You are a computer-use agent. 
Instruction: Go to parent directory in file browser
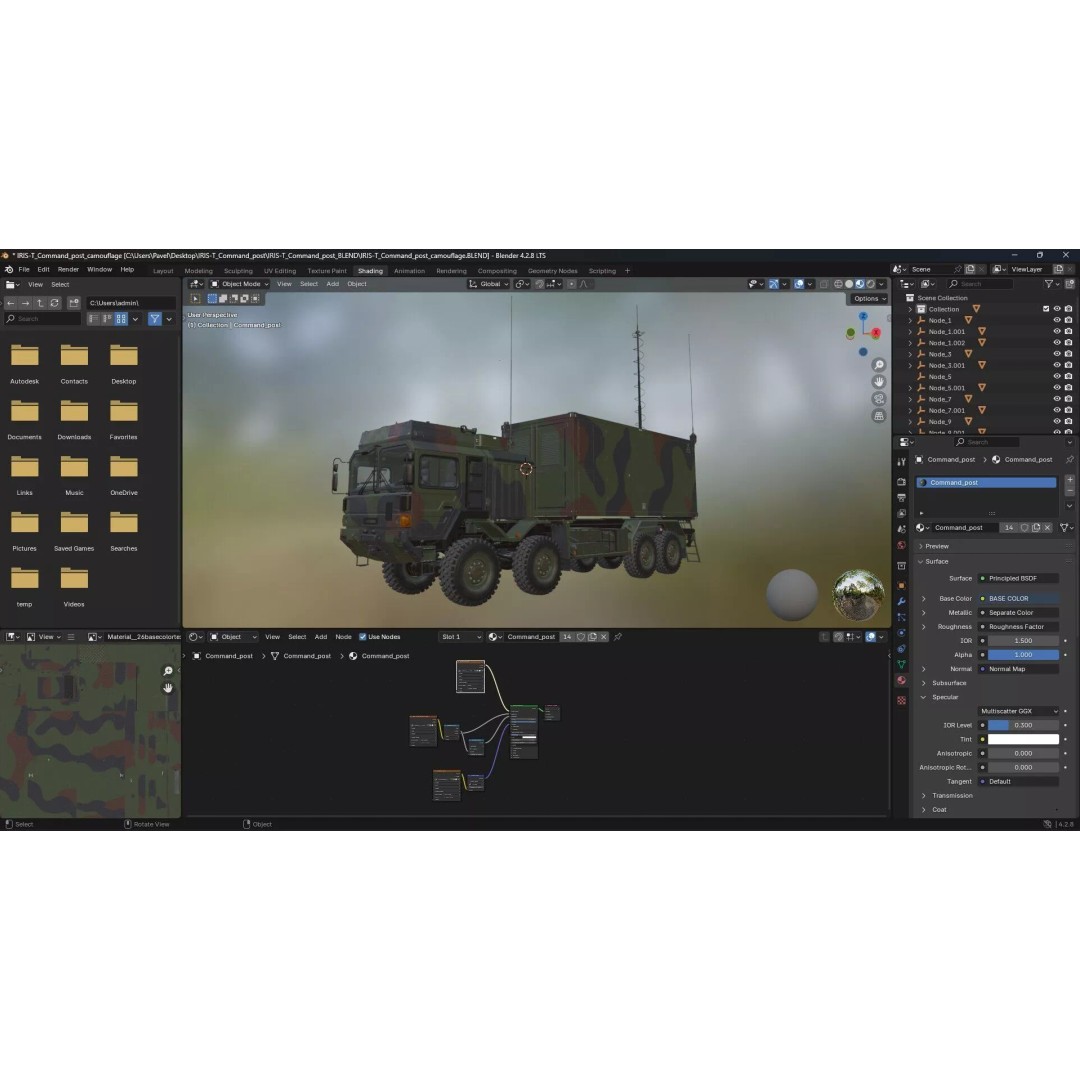pyautogui.click(x=40, y=303)
